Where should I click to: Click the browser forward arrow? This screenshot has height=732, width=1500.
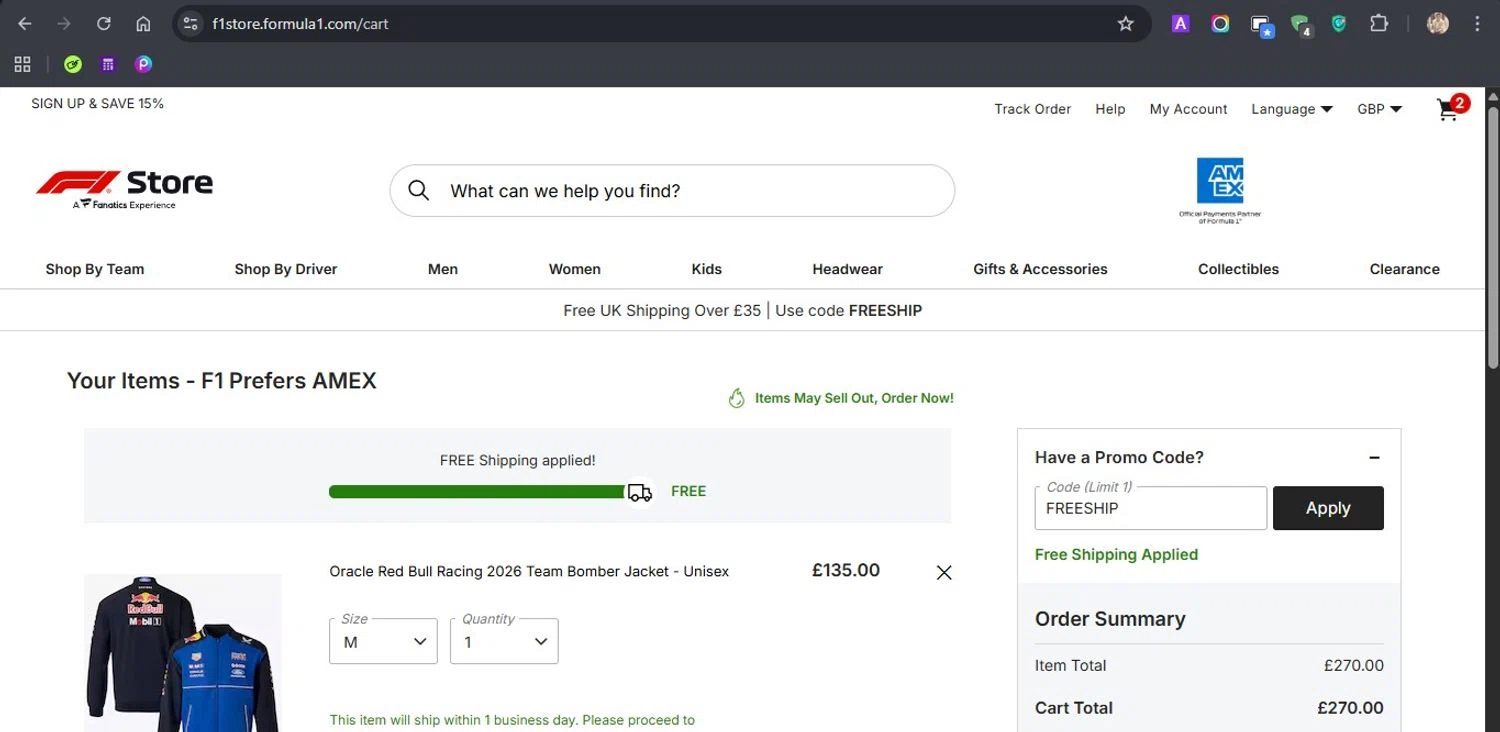64,24
